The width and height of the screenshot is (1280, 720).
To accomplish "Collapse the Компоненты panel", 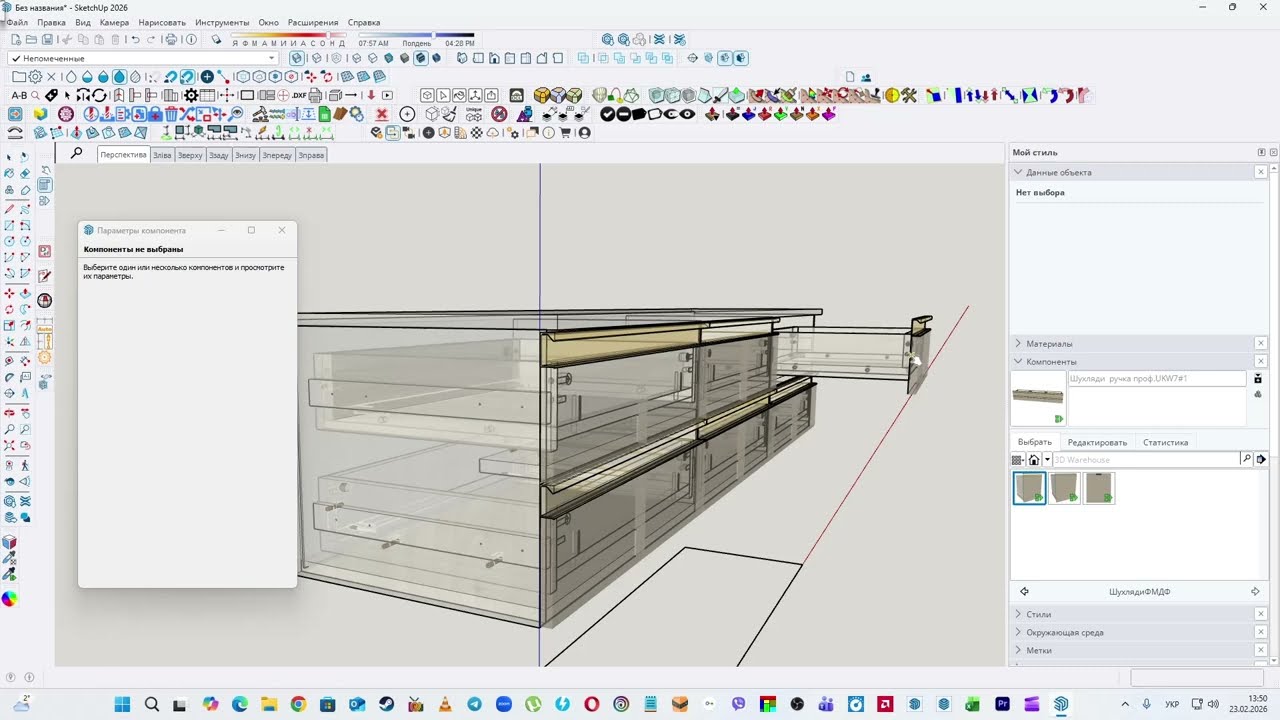I will point(1018,361).
